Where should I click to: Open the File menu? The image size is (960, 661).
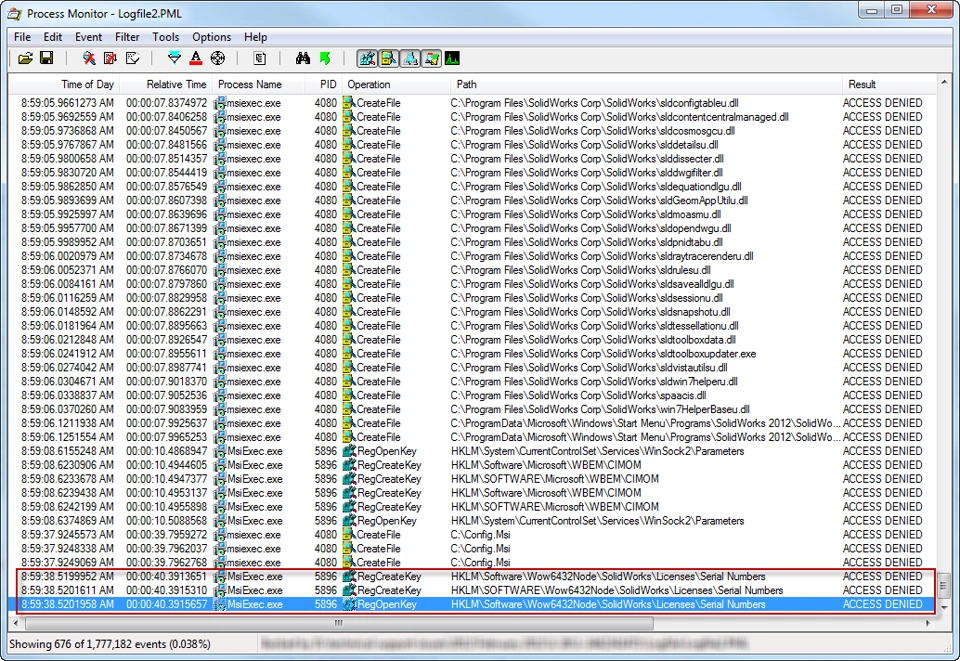[x=22, y=37]
